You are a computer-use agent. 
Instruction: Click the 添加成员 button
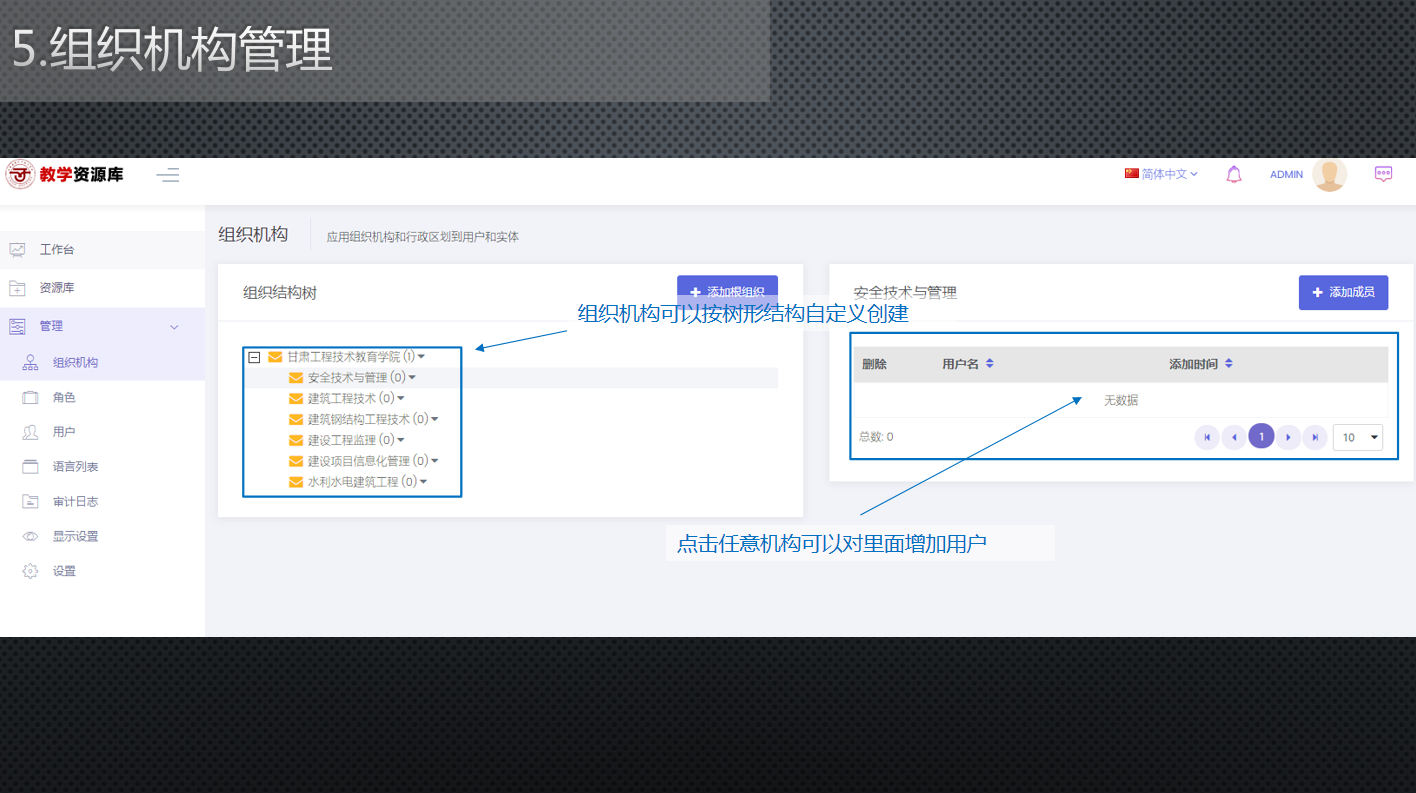pyautogui.click(x=1343, y=292)
